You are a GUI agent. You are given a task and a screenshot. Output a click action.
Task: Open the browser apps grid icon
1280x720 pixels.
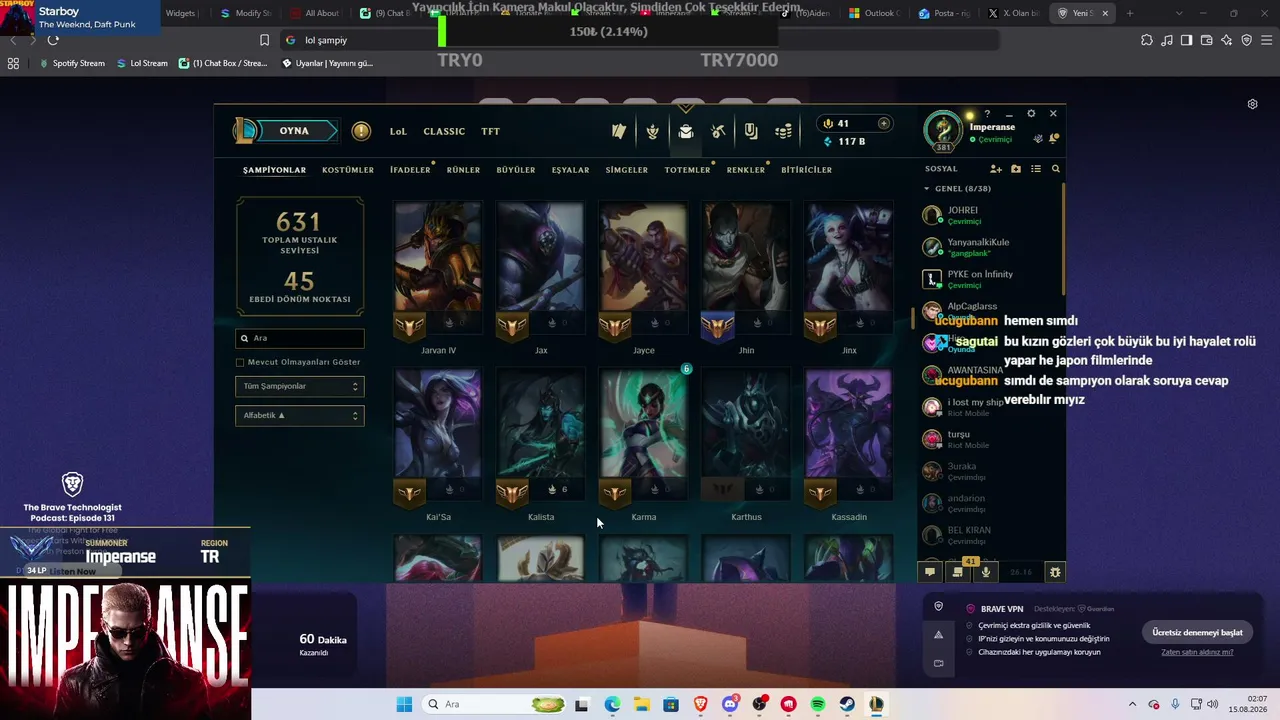pos(13,63)
